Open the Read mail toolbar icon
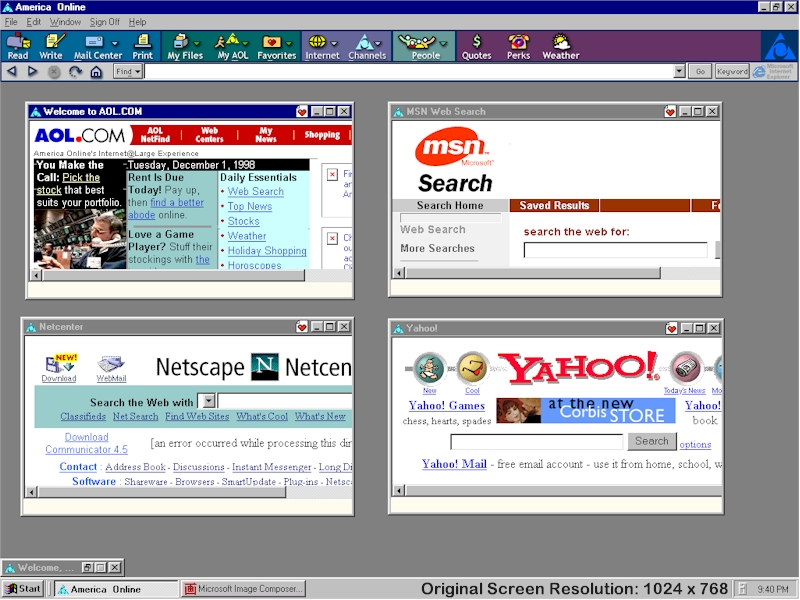 click(x=18, y=46)
